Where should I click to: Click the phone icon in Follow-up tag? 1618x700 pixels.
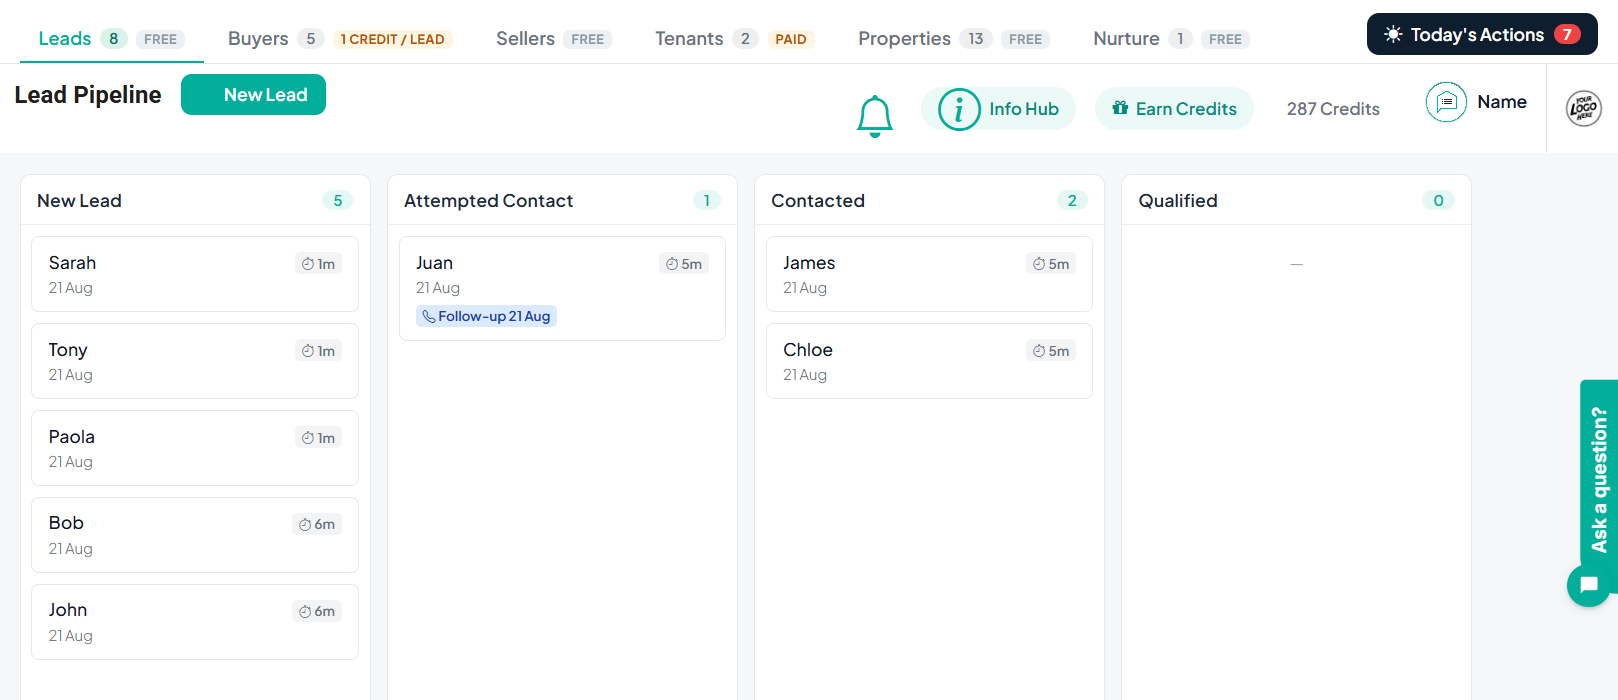click(429, 316)
